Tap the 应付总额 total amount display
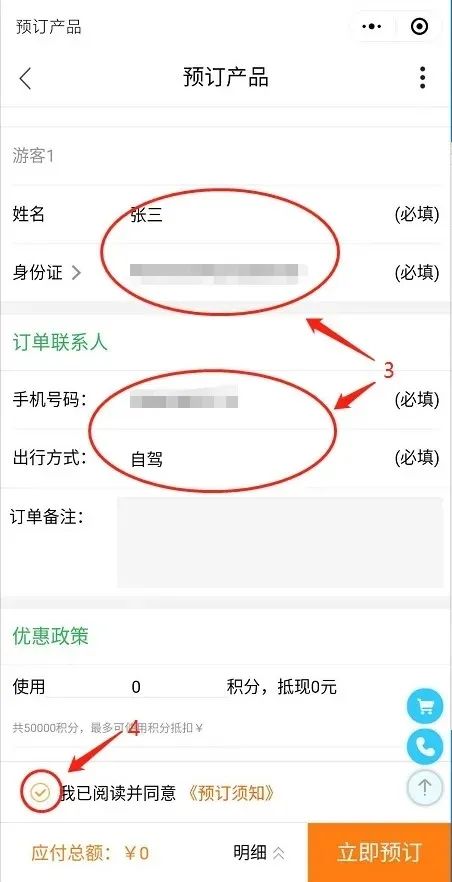 click(91, 853)
